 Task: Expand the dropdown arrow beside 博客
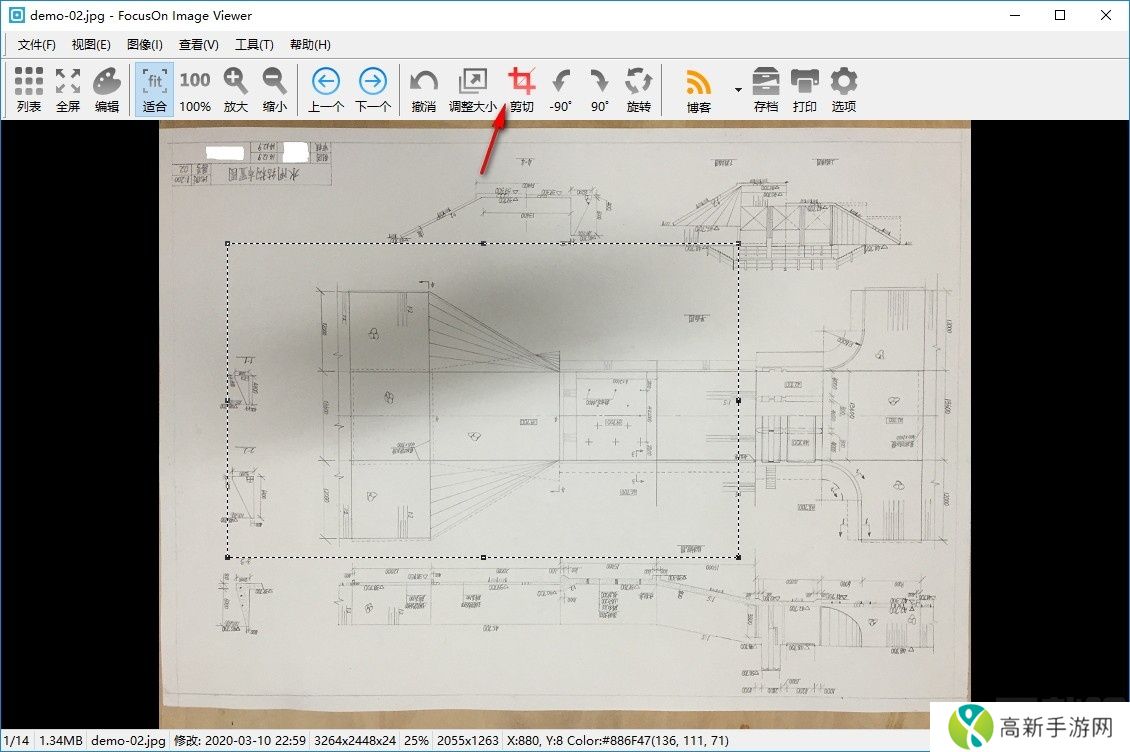pyautogui.click(x=738, y=90)
